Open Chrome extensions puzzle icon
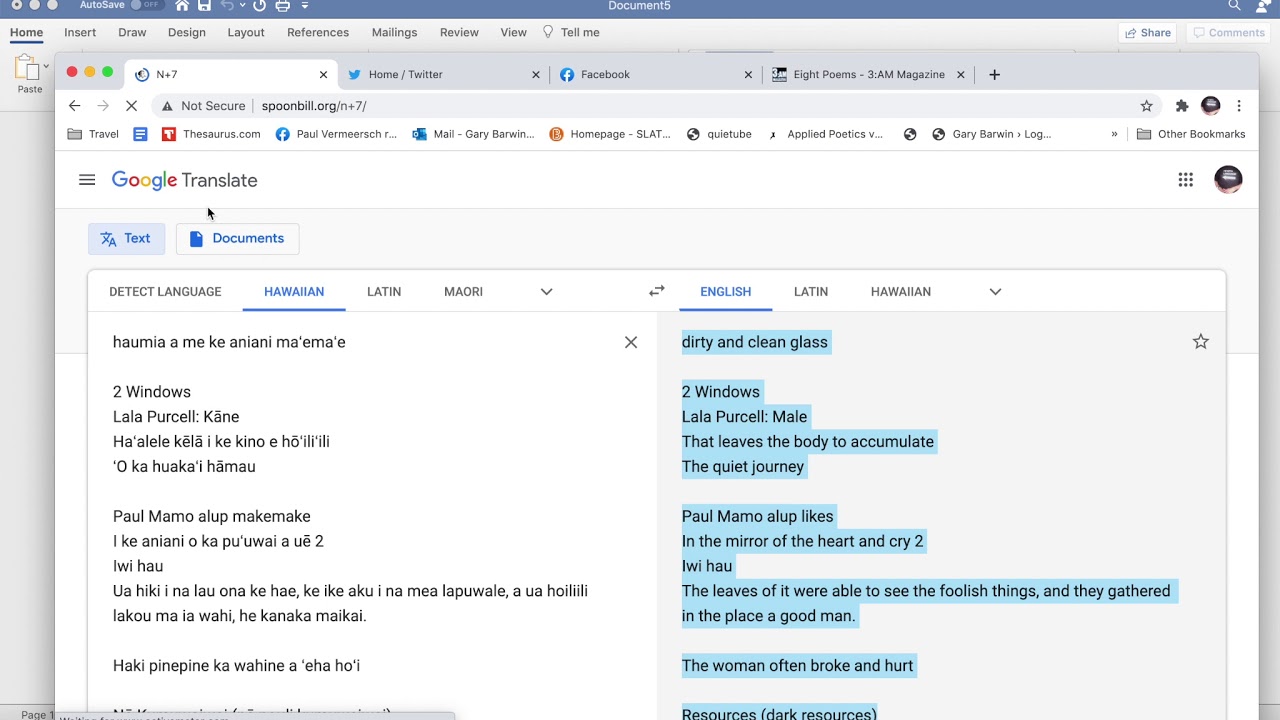This screenshot has width=1280, height=720. tap(1182, 106)
